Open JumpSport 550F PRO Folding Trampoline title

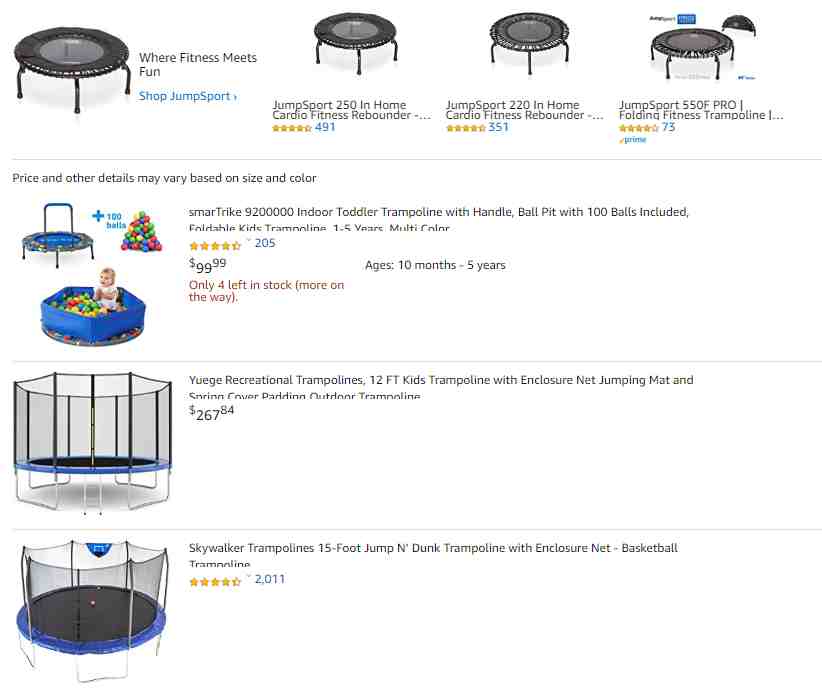click(701, 110)
